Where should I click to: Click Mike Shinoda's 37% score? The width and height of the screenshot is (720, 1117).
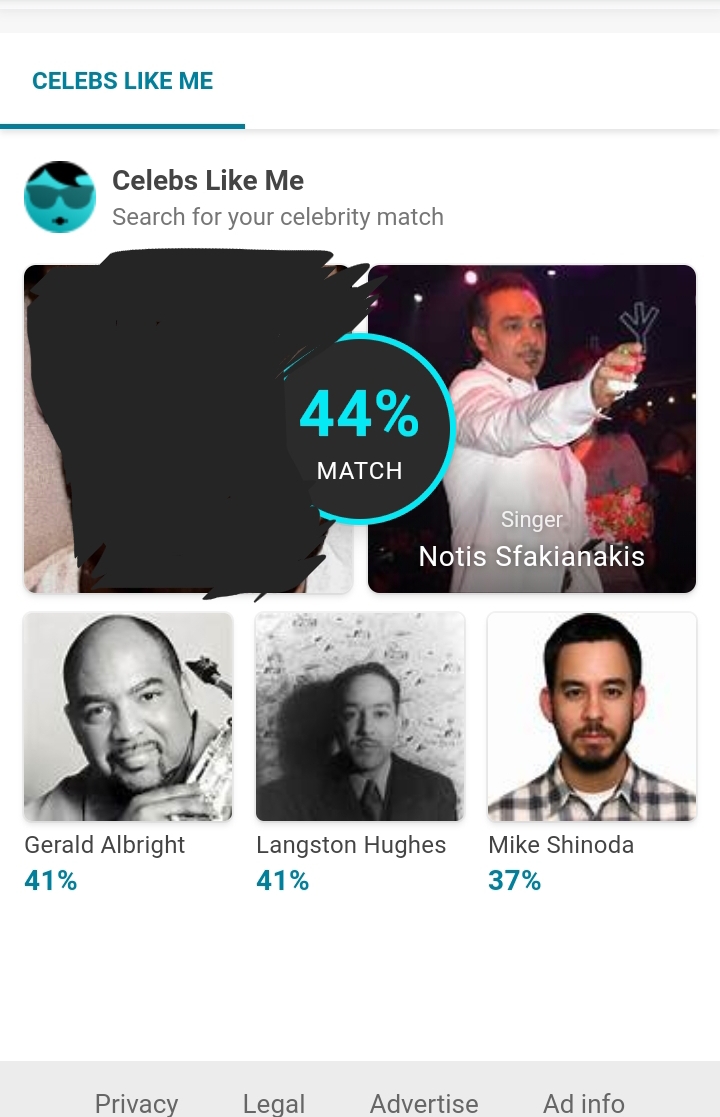pyautogui.click(x=515, y=881)
